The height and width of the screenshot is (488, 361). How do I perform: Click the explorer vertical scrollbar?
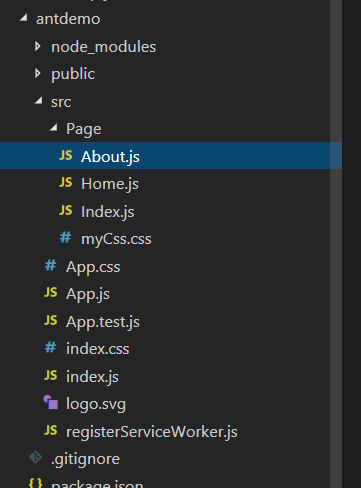pos(336,244)
